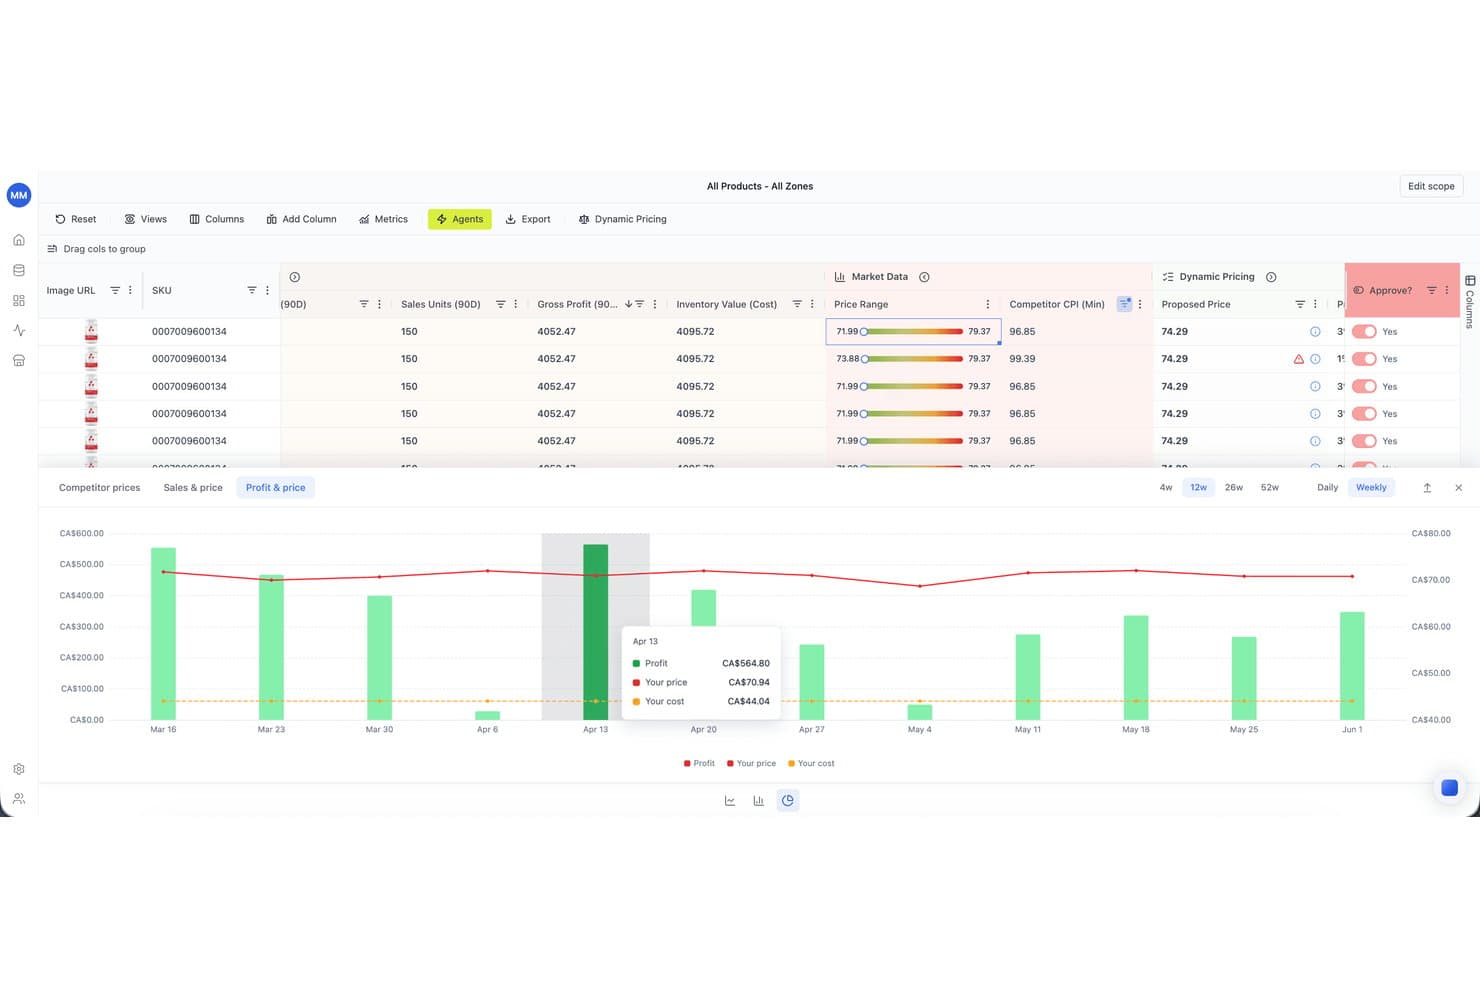Toggle Approve switch in first row
The image size is (1480, 987).
(1364, 331)
